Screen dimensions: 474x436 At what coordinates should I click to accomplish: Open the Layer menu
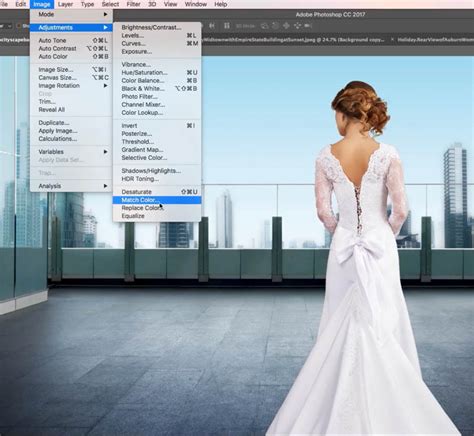coord(65,4)
